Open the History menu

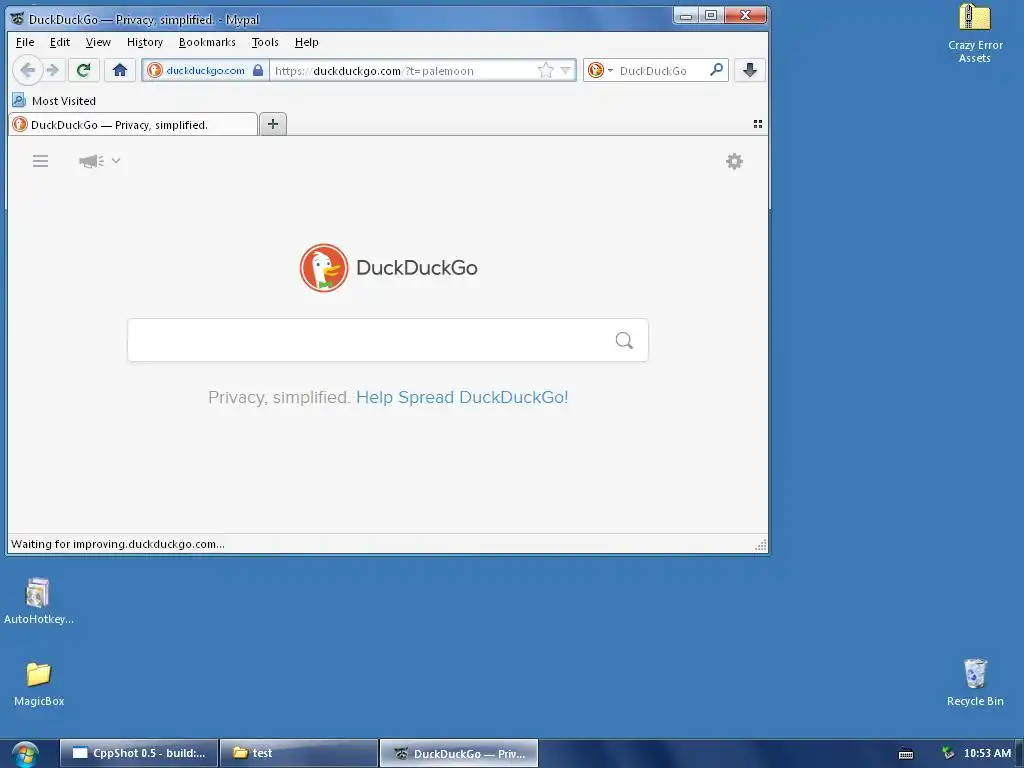[145, 42]
